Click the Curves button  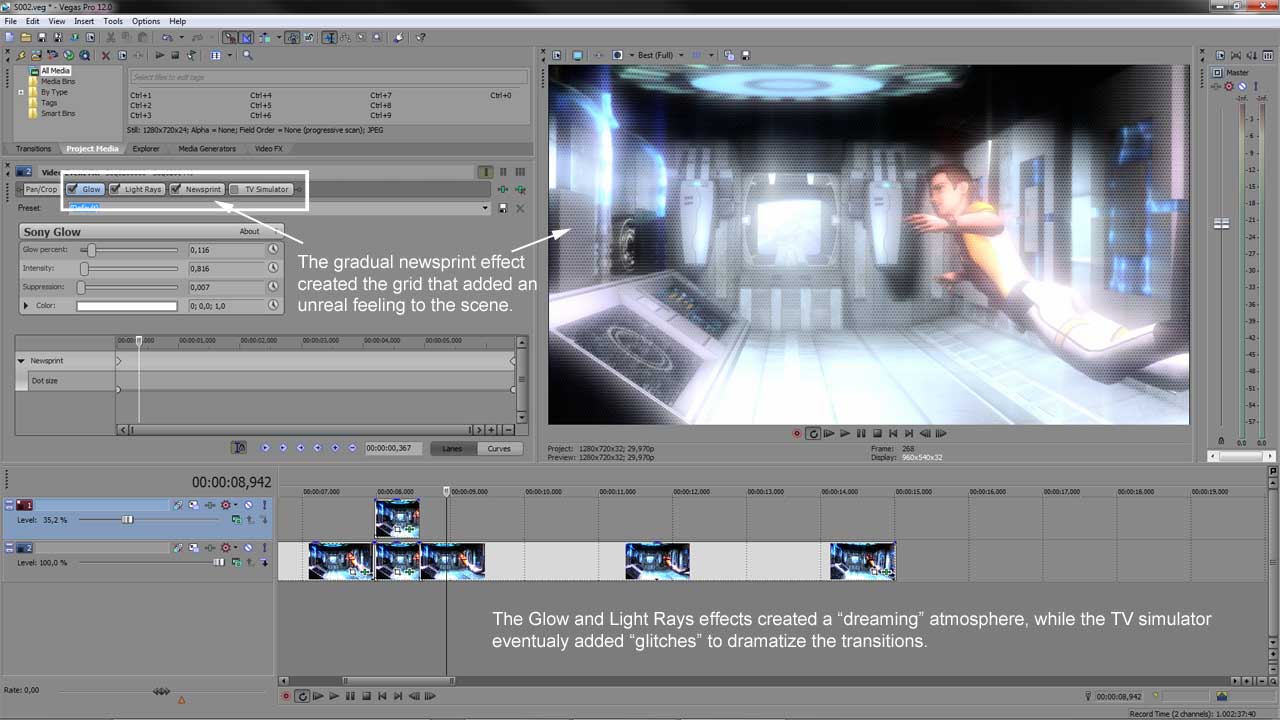tap(499, 448)
